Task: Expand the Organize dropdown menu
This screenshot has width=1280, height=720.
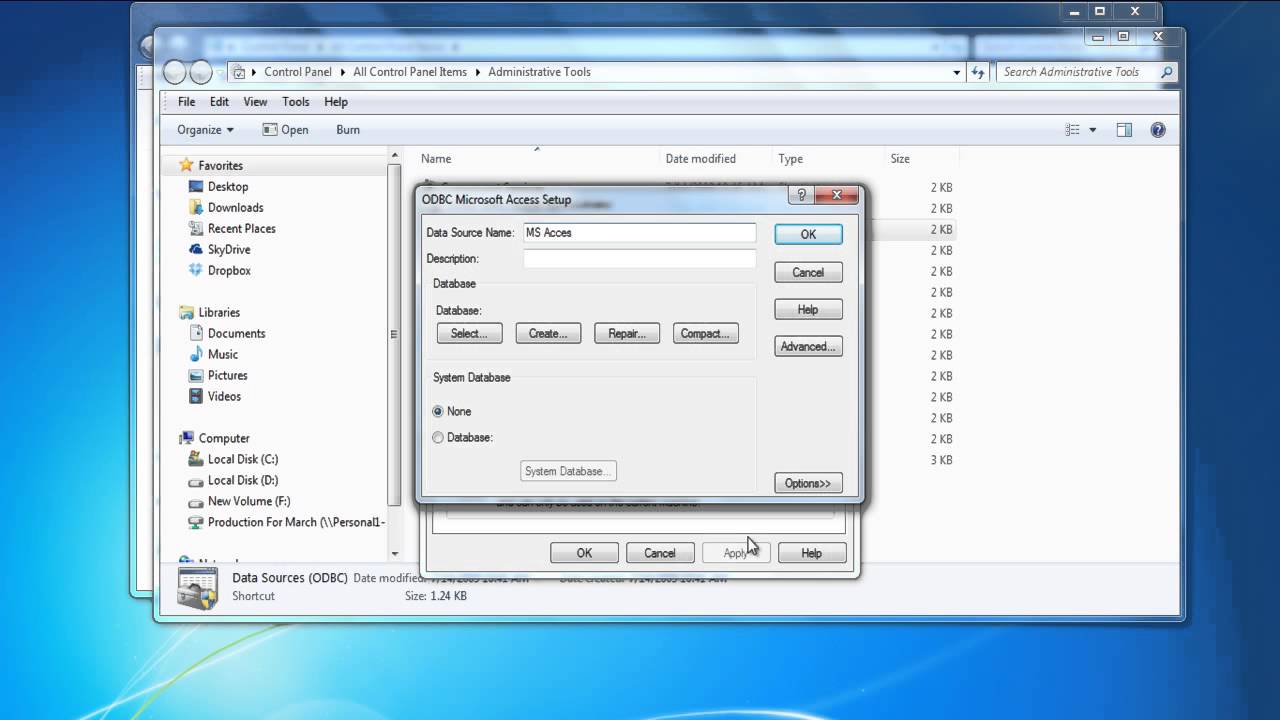Action: click(x=205, y=130)
